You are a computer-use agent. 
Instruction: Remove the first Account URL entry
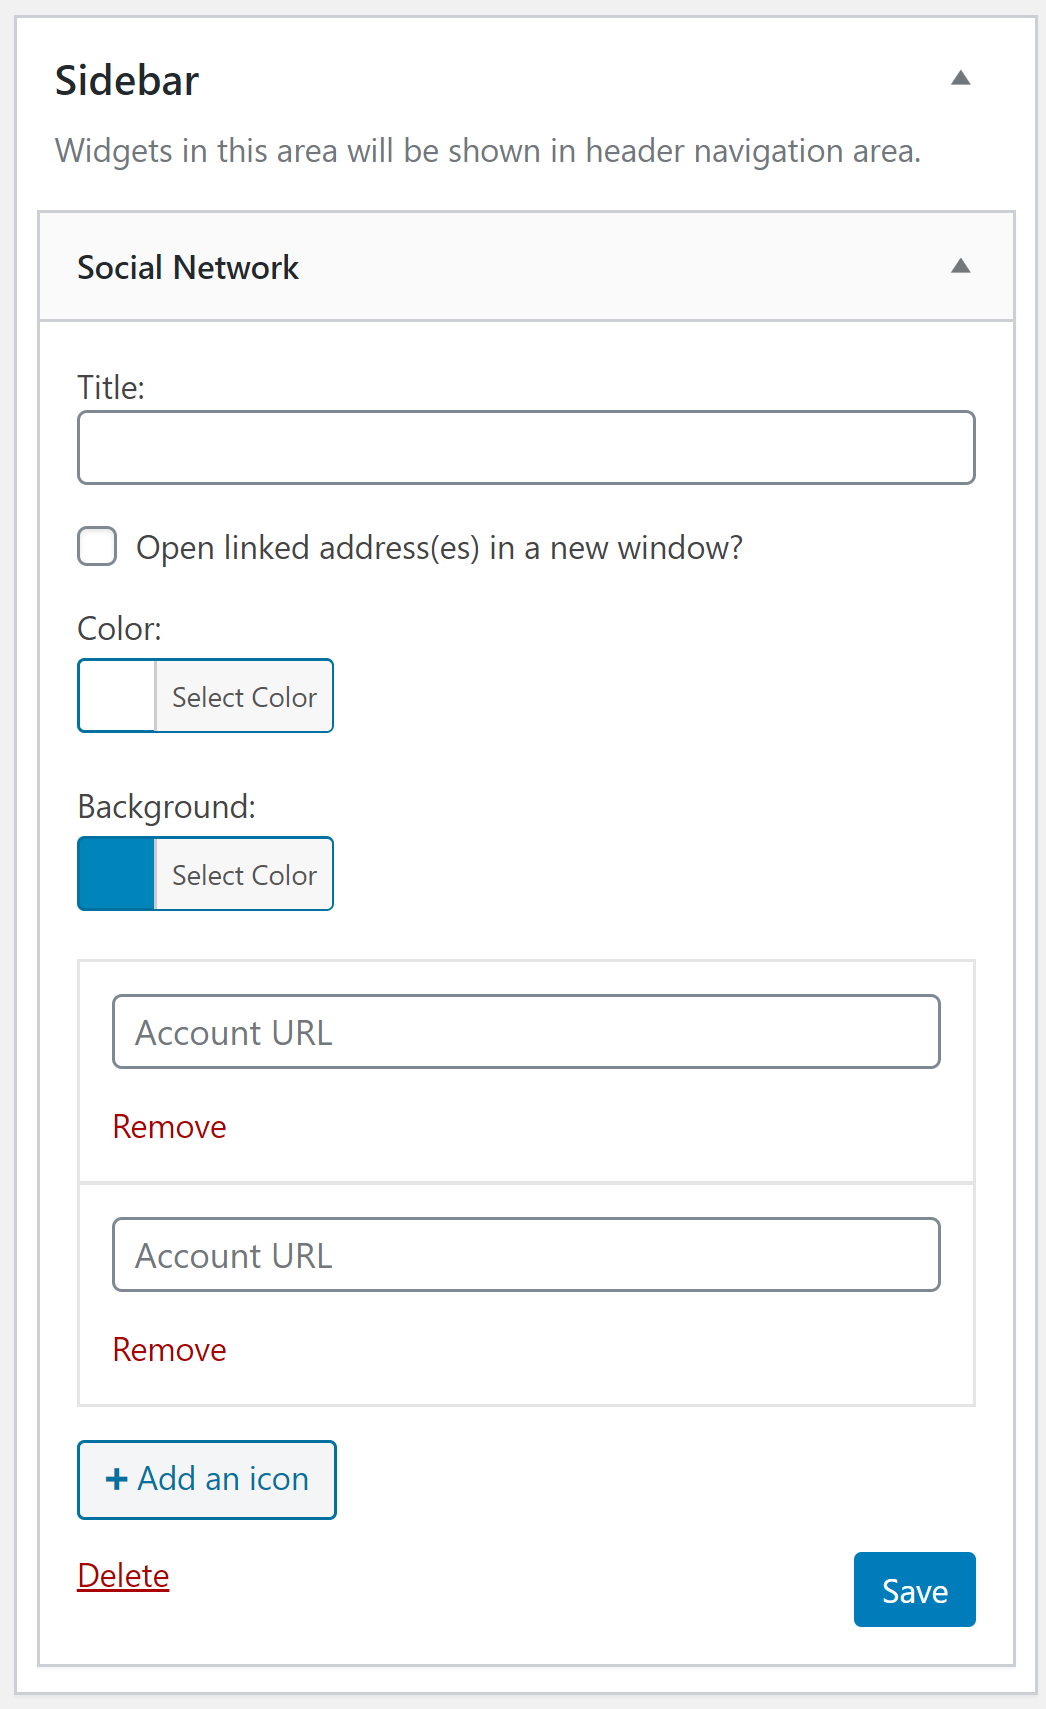click(x=169, y=1127)
